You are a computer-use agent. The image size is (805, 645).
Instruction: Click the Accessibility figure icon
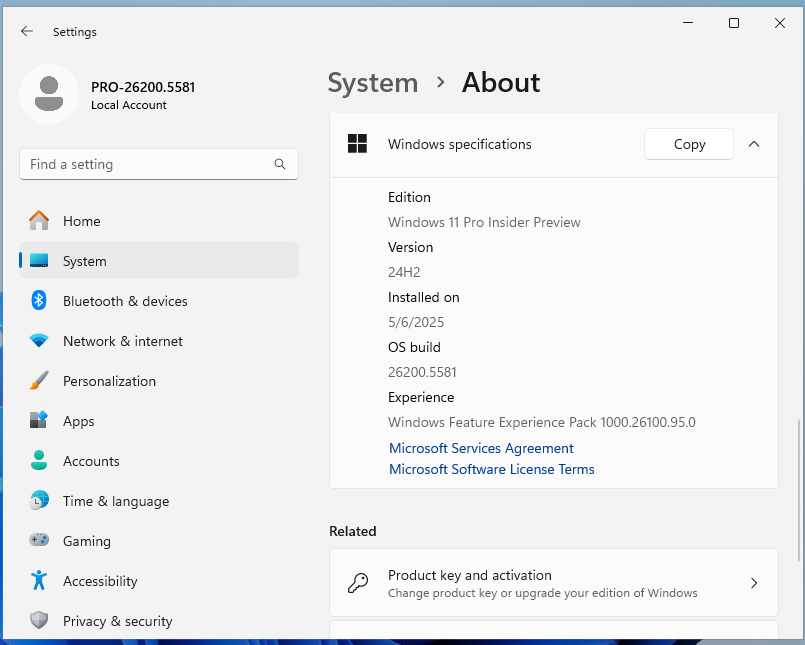(x=39, y=580)
